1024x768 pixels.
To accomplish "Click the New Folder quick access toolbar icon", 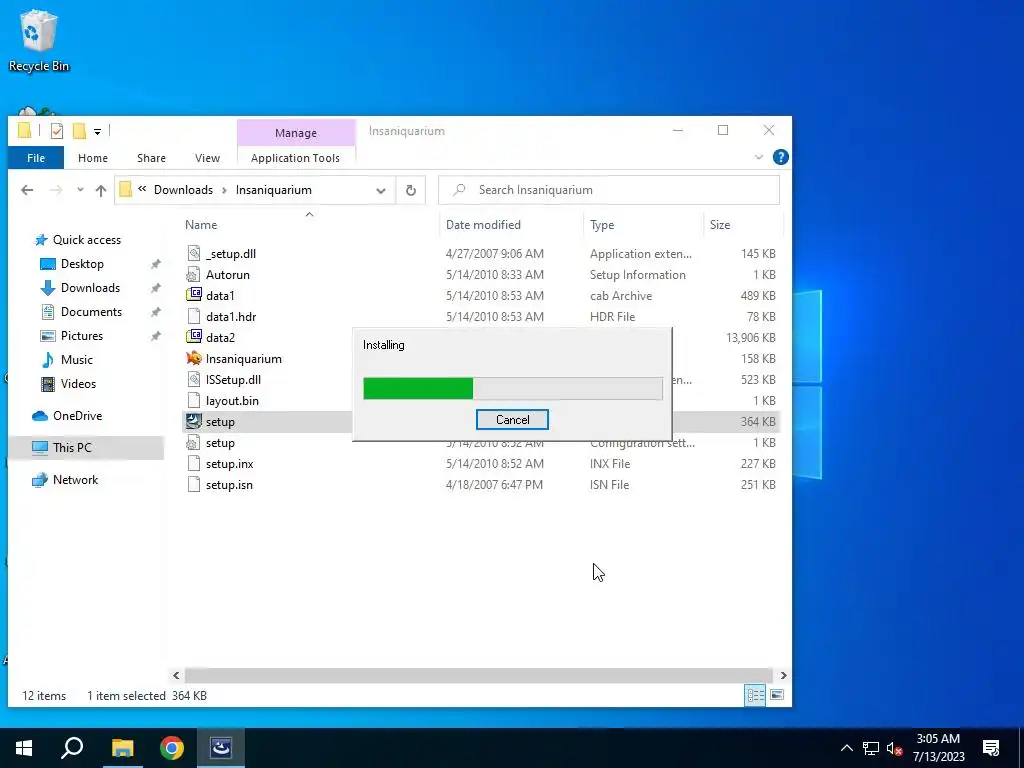I will 79,131.
